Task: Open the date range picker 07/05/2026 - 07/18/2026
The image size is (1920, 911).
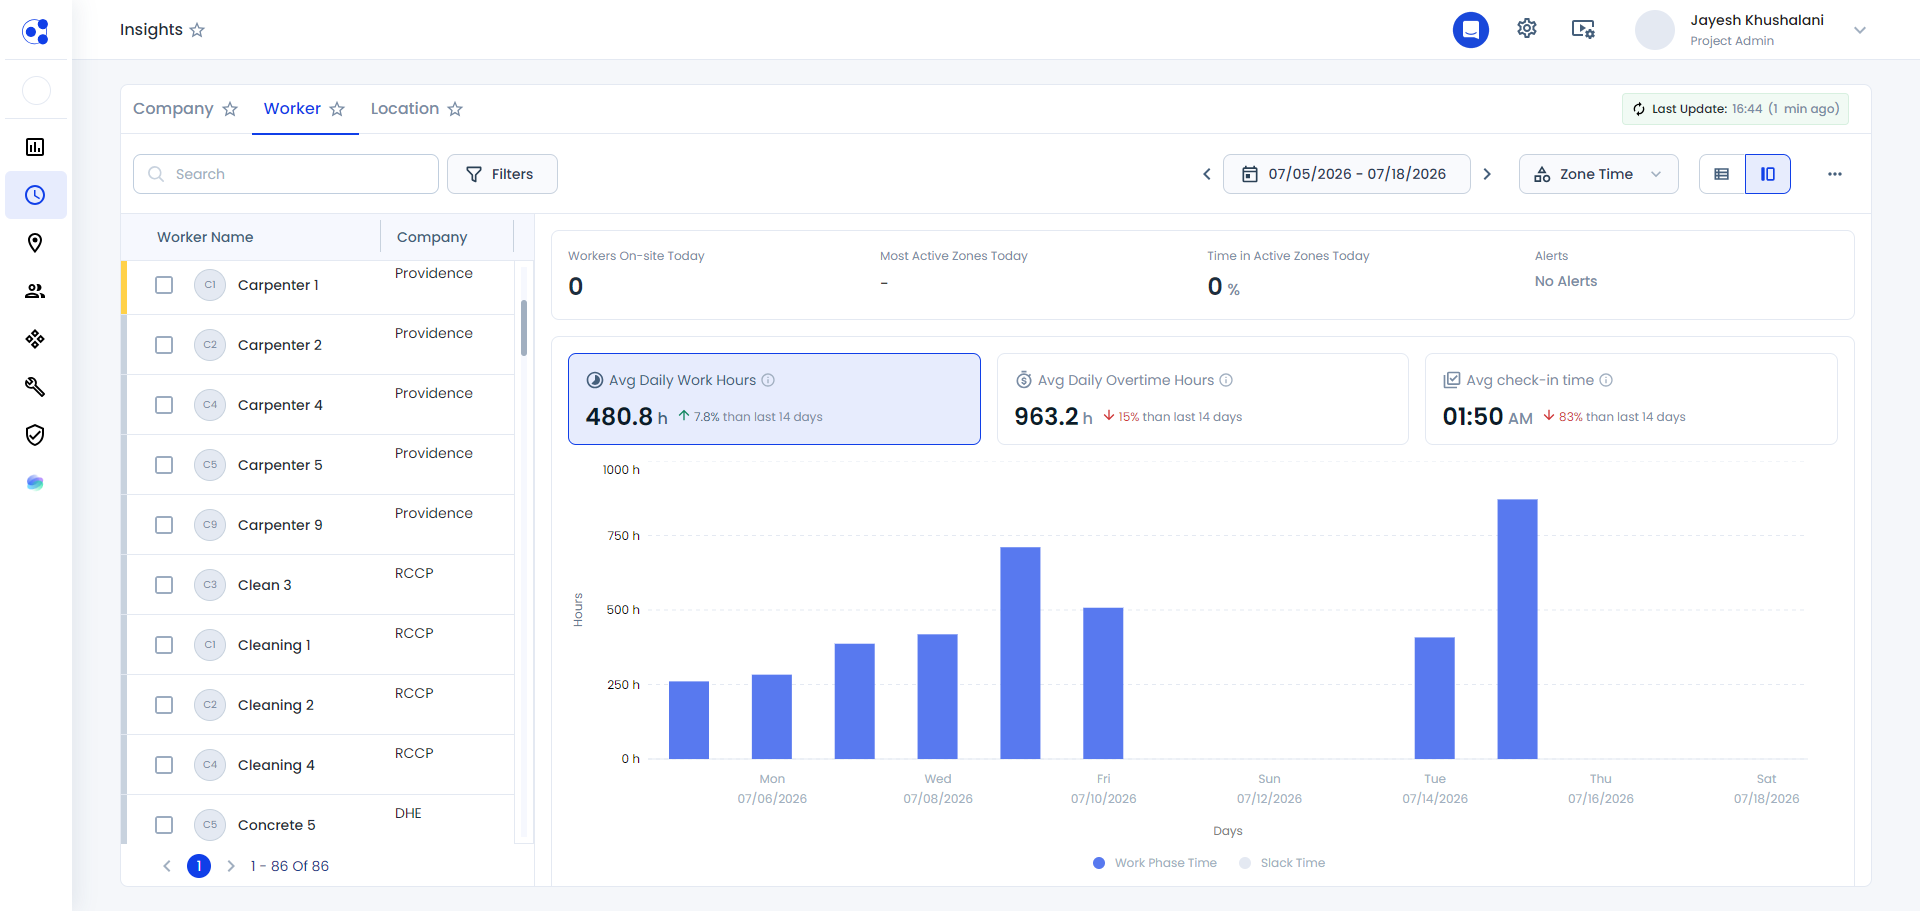Action: 1346,174
